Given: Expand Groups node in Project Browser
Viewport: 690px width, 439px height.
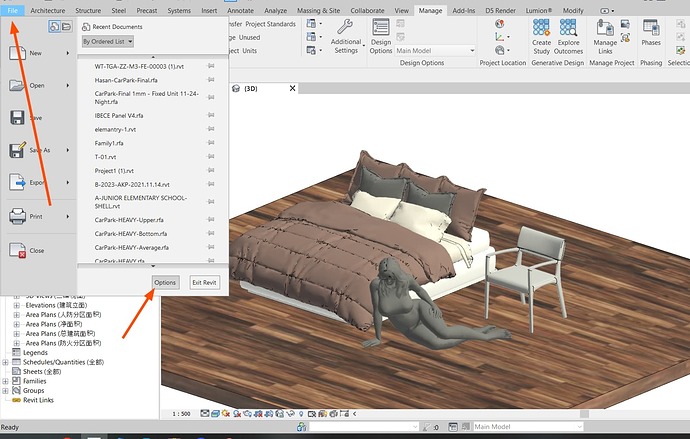Looking at the screenshot, I should click(x=5, y=391).
